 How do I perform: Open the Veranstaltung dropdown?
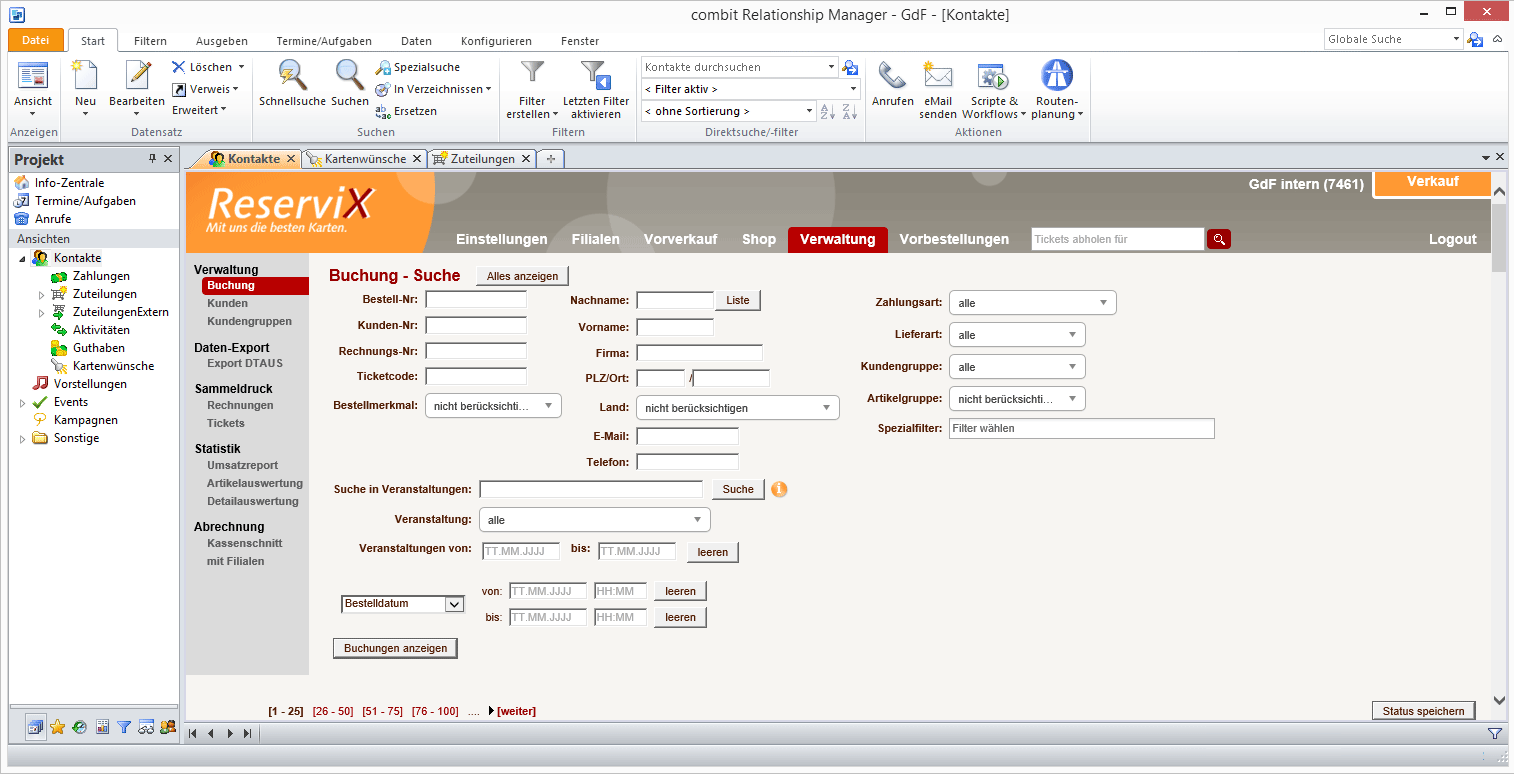pos(595,520)
